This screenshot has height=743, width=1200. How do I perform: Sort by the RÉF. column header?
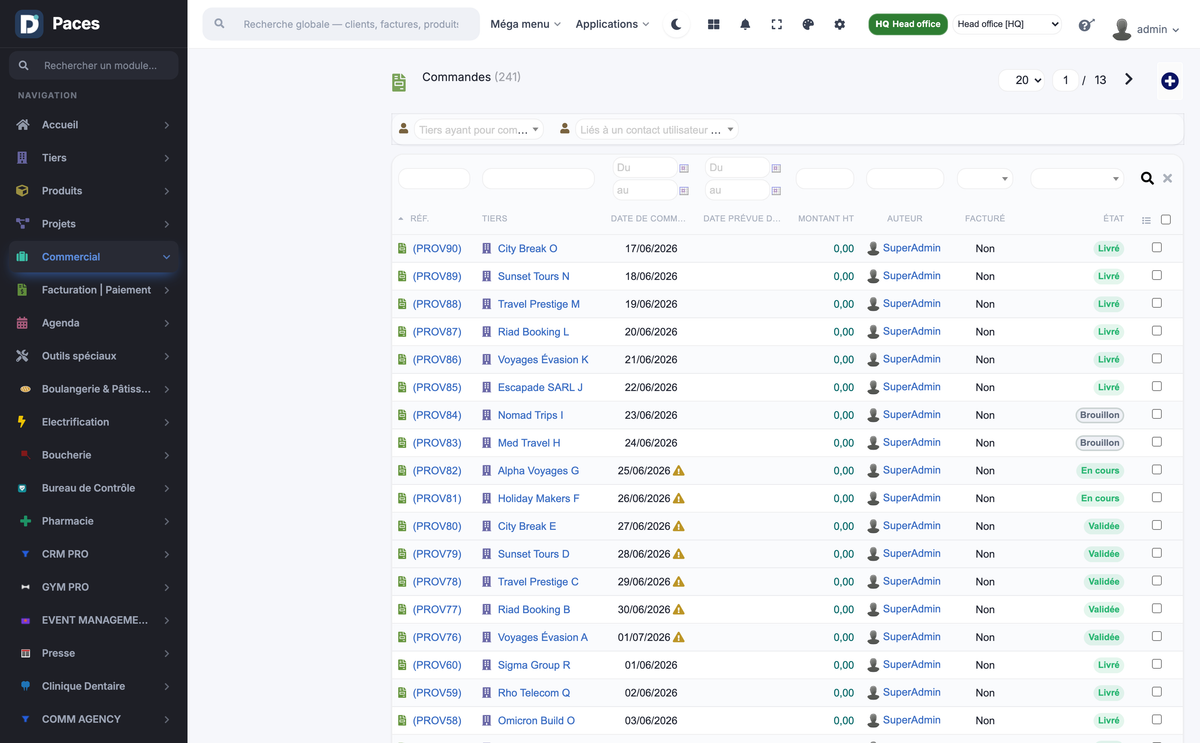(419, 219)
